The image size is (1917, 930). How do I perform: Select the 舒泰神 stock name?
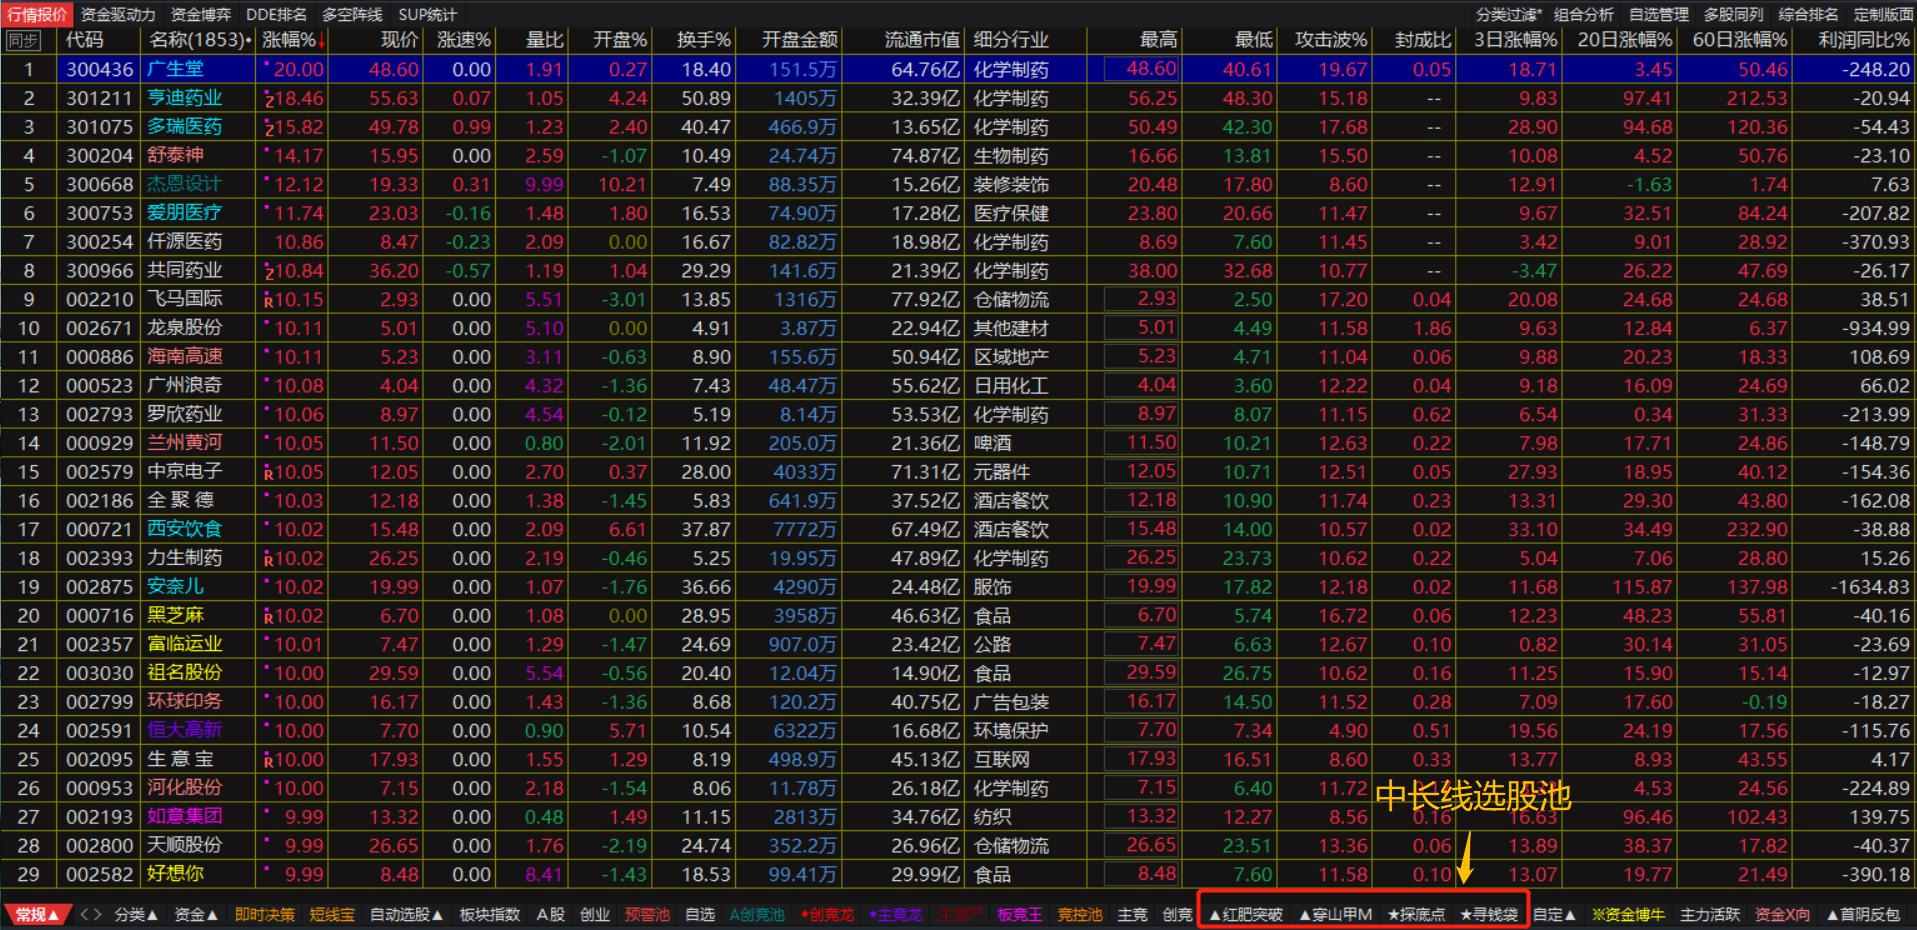click(175, 155)
